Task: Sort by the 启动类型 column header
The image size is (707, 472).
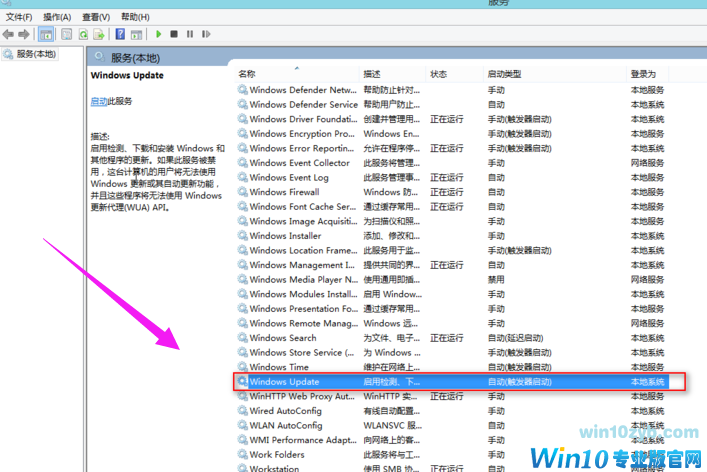Action: pyautogui.click(x=504, y=74)
